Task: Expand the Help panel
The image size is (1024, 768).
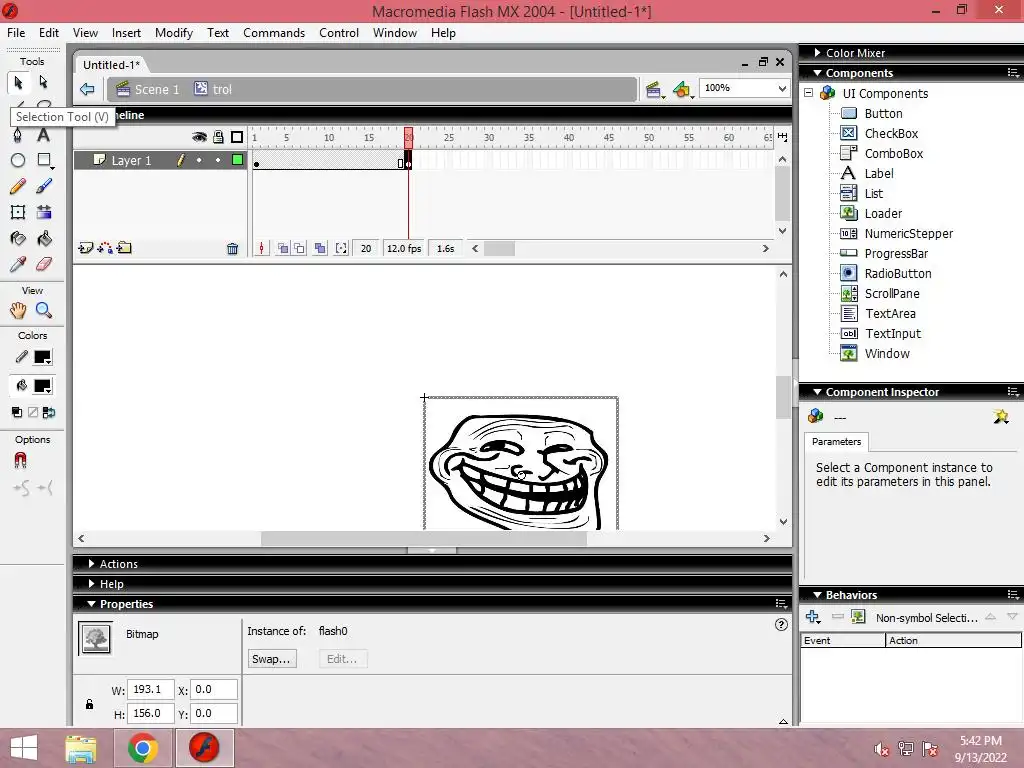Action: tap(91, 584)
